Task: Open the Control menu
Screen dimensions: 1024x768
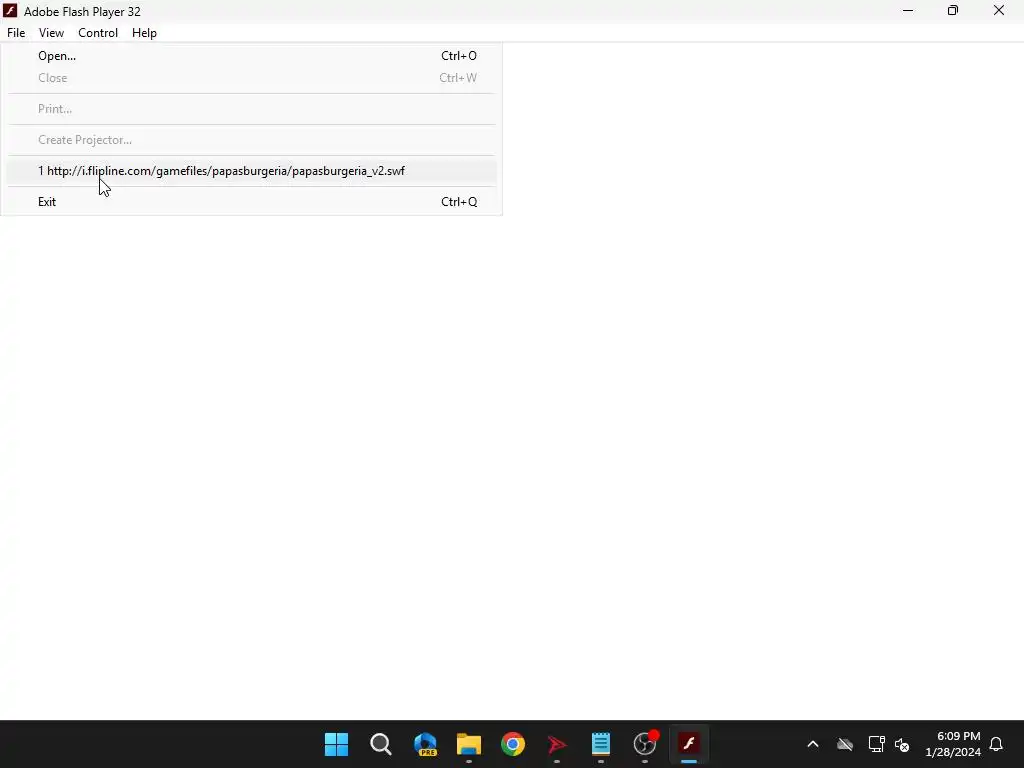Action: coord(98,33)
